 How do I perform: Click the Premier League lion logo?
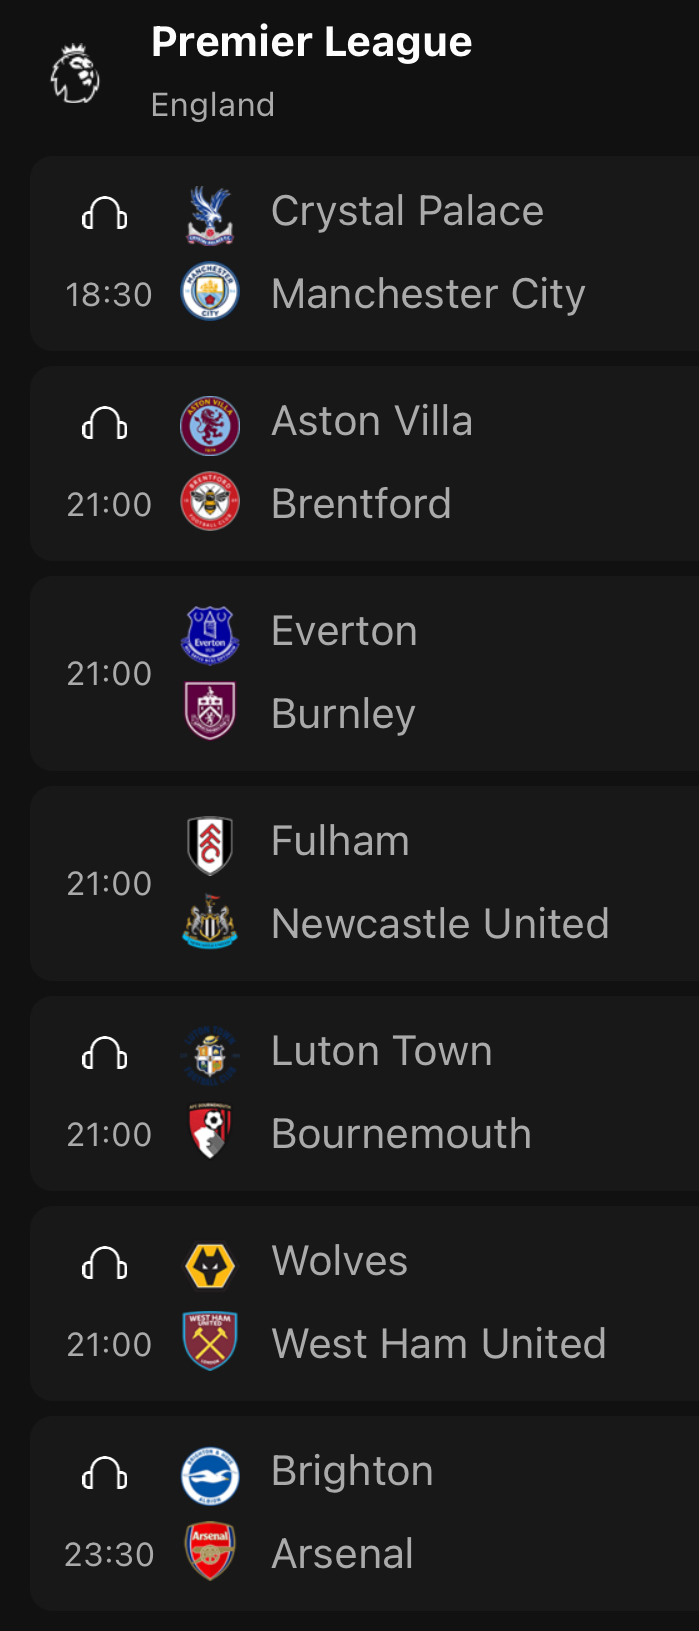click(x=76, y=73)
